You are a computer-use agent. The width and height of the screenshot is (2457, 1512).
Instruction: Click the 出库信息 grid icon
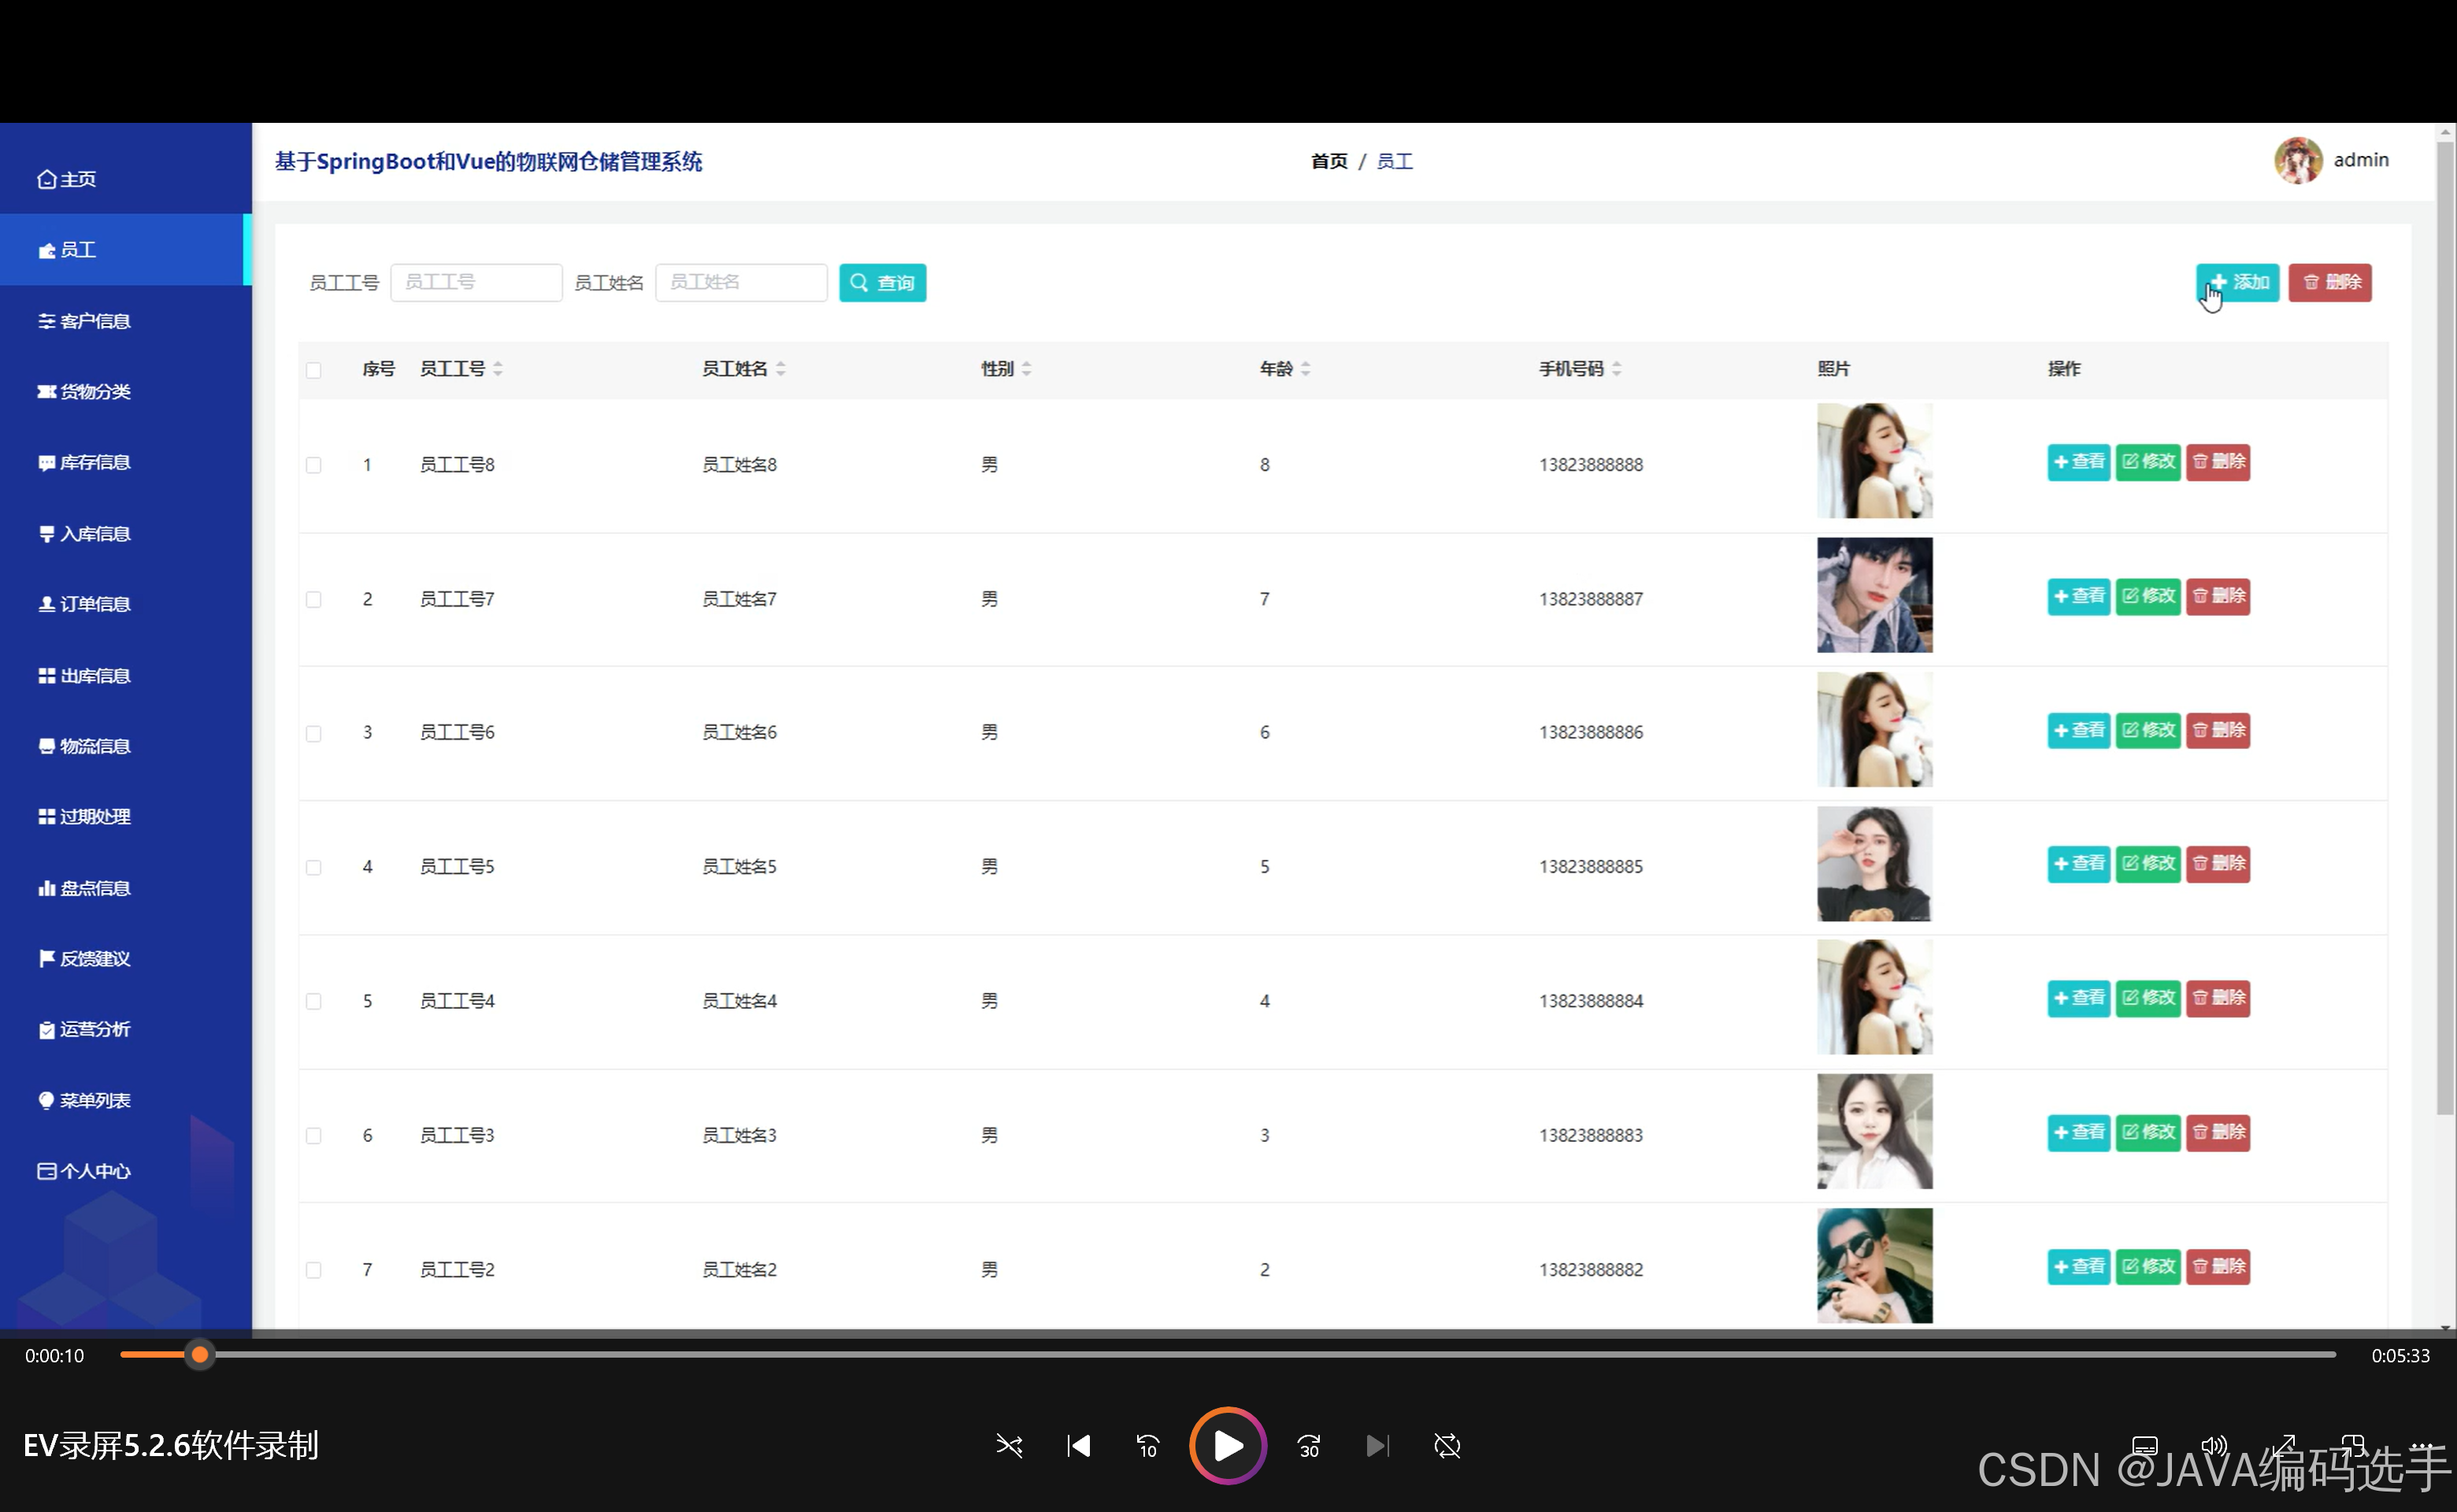[46, 676]
